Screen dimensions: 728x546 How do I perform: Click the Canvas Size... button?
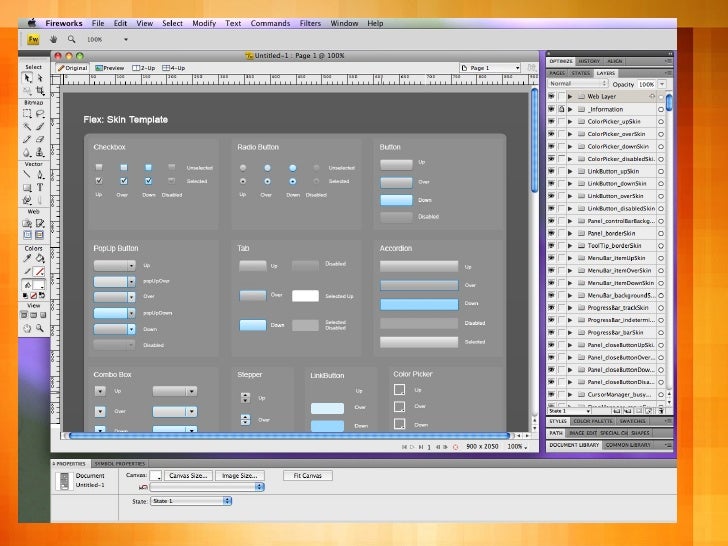coord(187,476)
